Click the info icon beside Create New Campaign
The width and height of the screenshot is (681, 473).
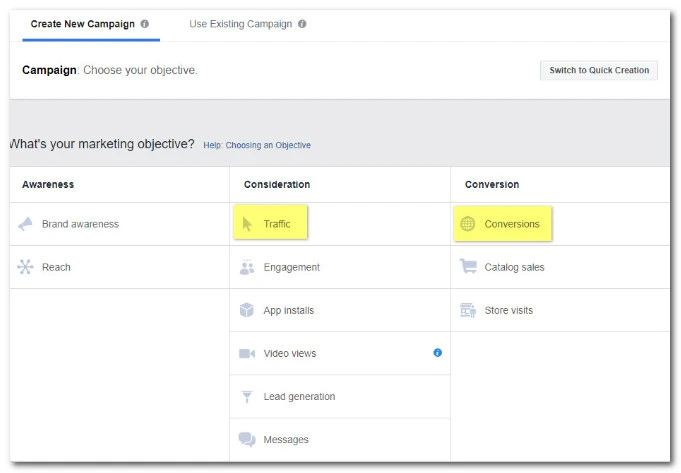[145, 24]
